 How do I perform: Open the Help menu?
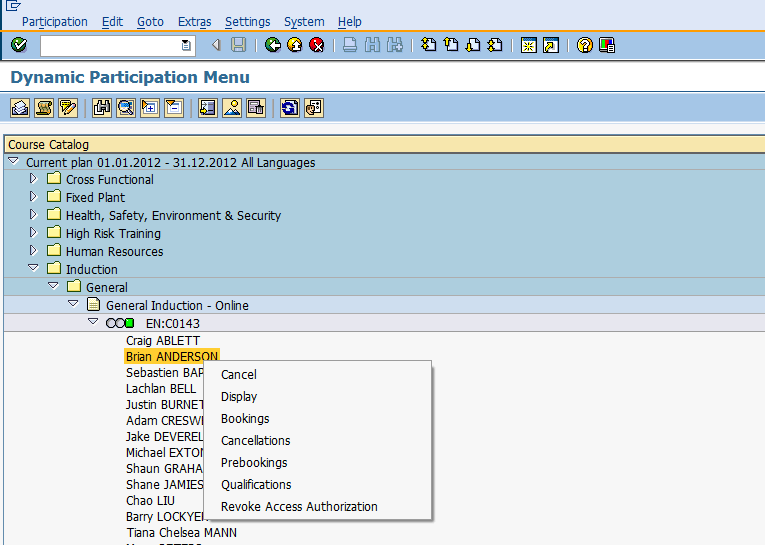pos(349,22)
